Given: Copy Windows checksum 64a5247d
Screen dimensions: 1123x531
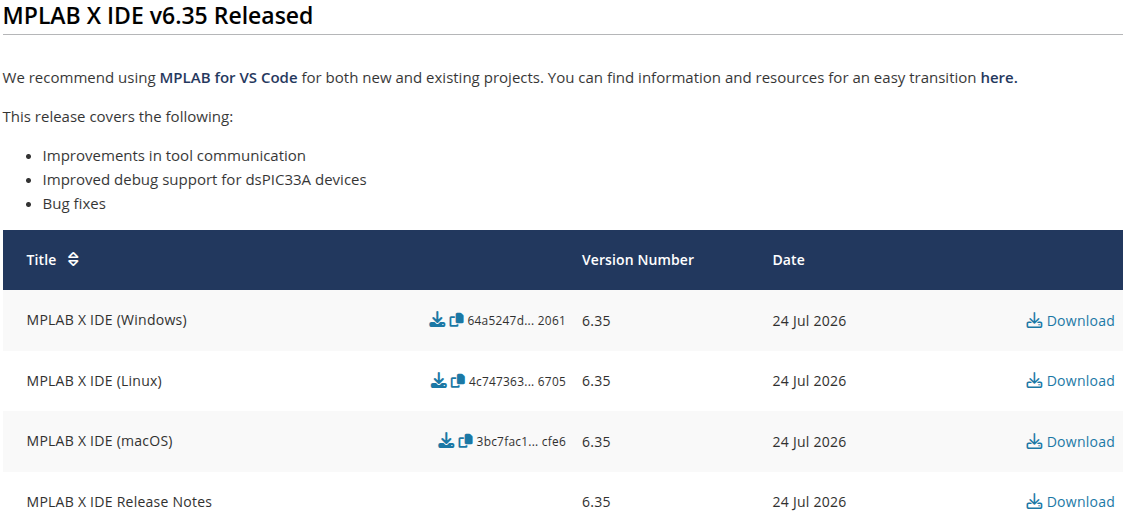Looking at the screenshot, I should coord(456,320).
